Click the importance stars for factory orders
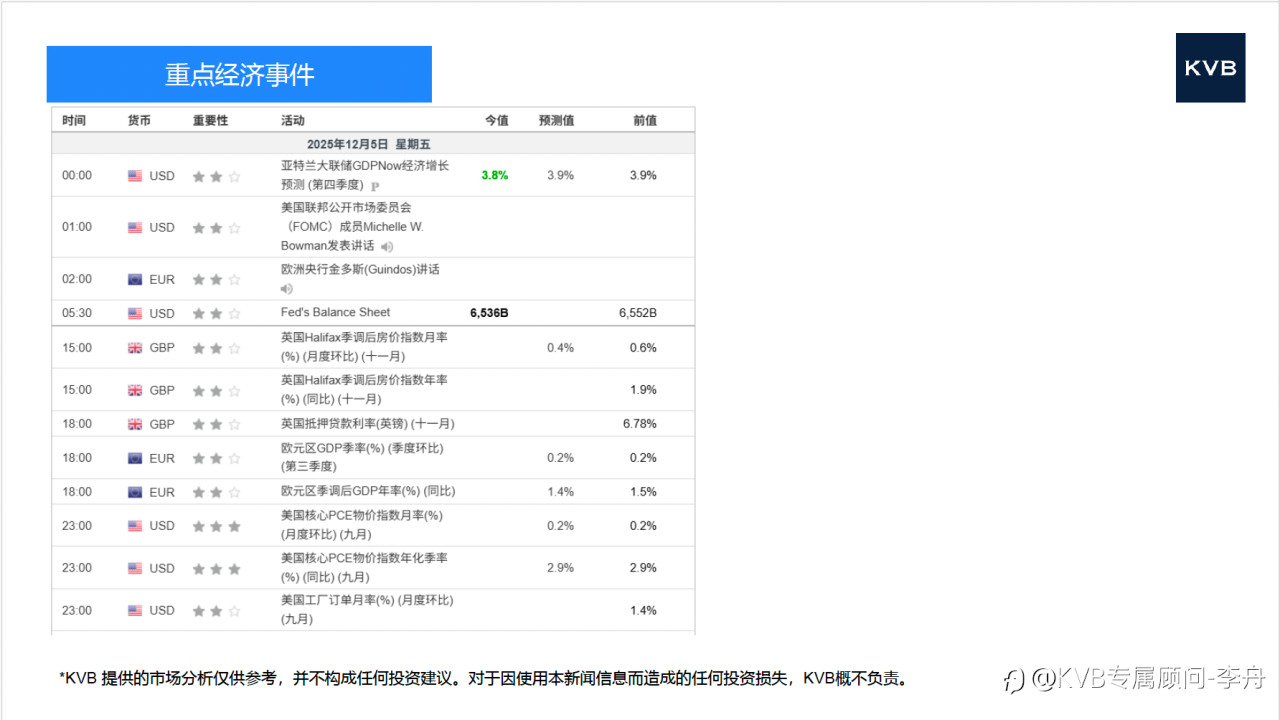1280x720 pixels. 216,610
